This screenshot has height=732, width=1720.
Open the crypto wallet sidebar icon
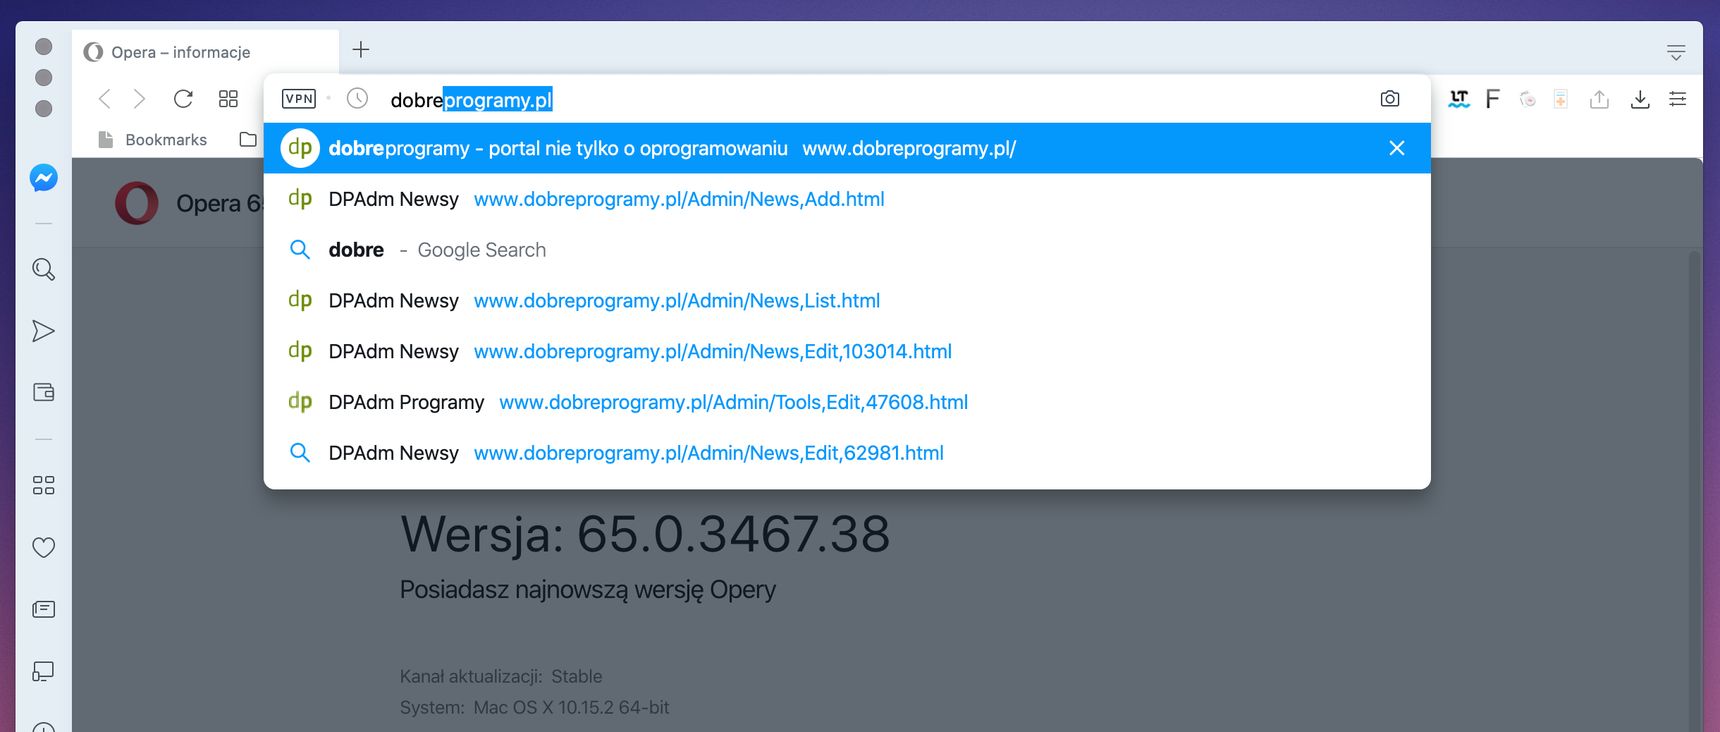tap(43, 392)
